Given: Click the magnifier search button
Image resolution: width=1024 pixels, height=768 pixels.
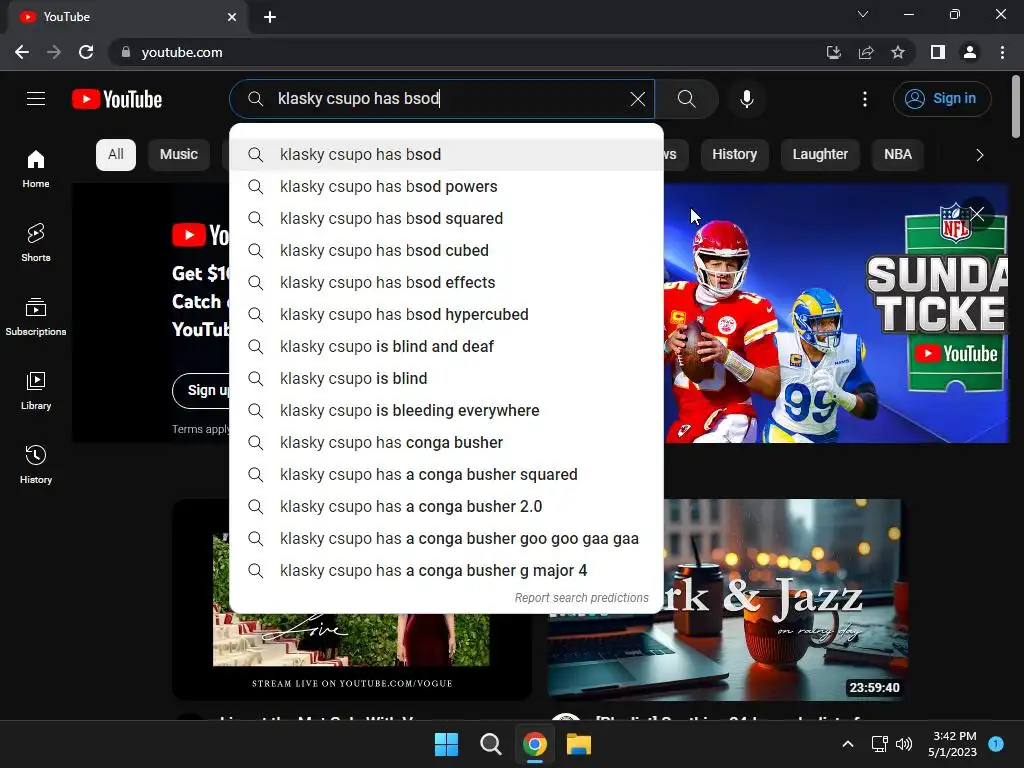Looking at the screenshot, I should point(686,99).
